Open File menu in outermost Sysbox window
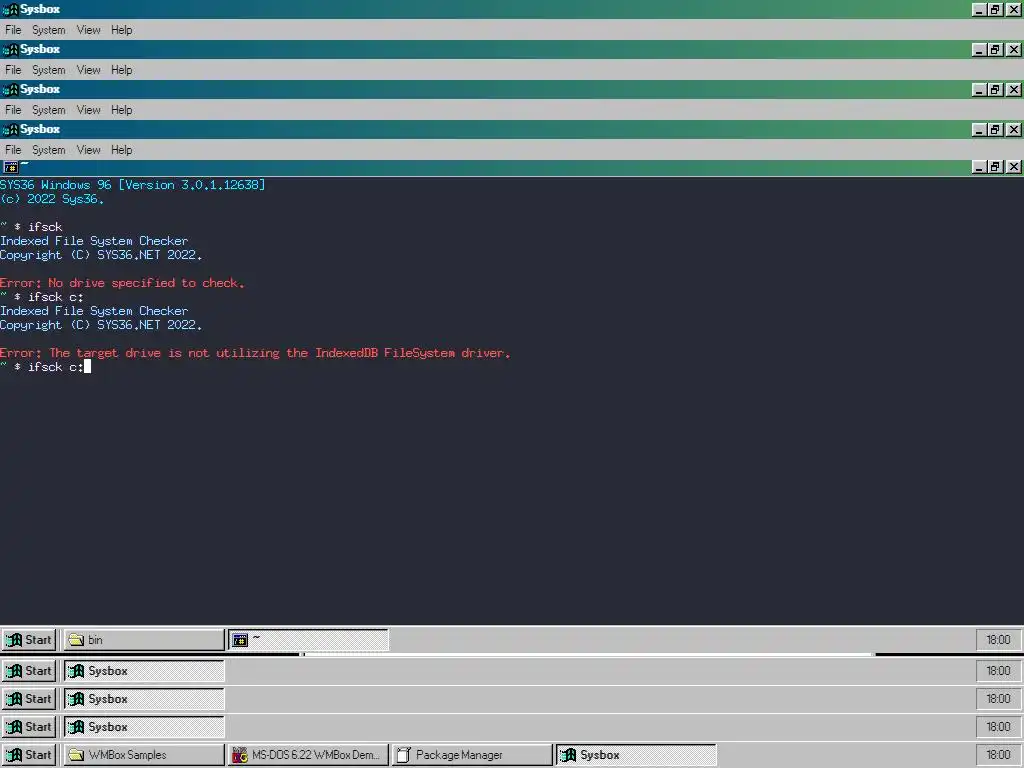Screen dimensions: 1024x768 pyautogui.click(x=13, y=30)
